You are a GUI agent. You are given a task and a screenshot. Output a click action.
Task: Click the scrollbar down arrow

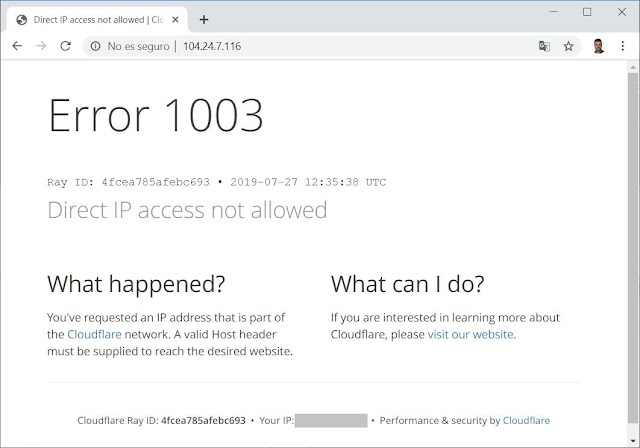[x=633, y=441]
